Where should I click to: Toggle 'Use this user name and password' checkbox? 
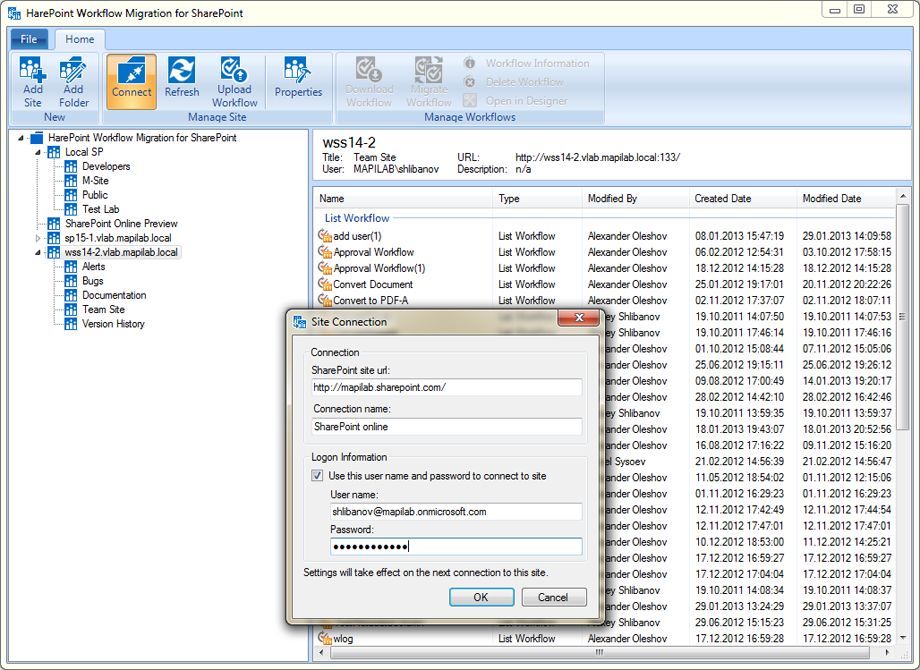tap(317, 476)
